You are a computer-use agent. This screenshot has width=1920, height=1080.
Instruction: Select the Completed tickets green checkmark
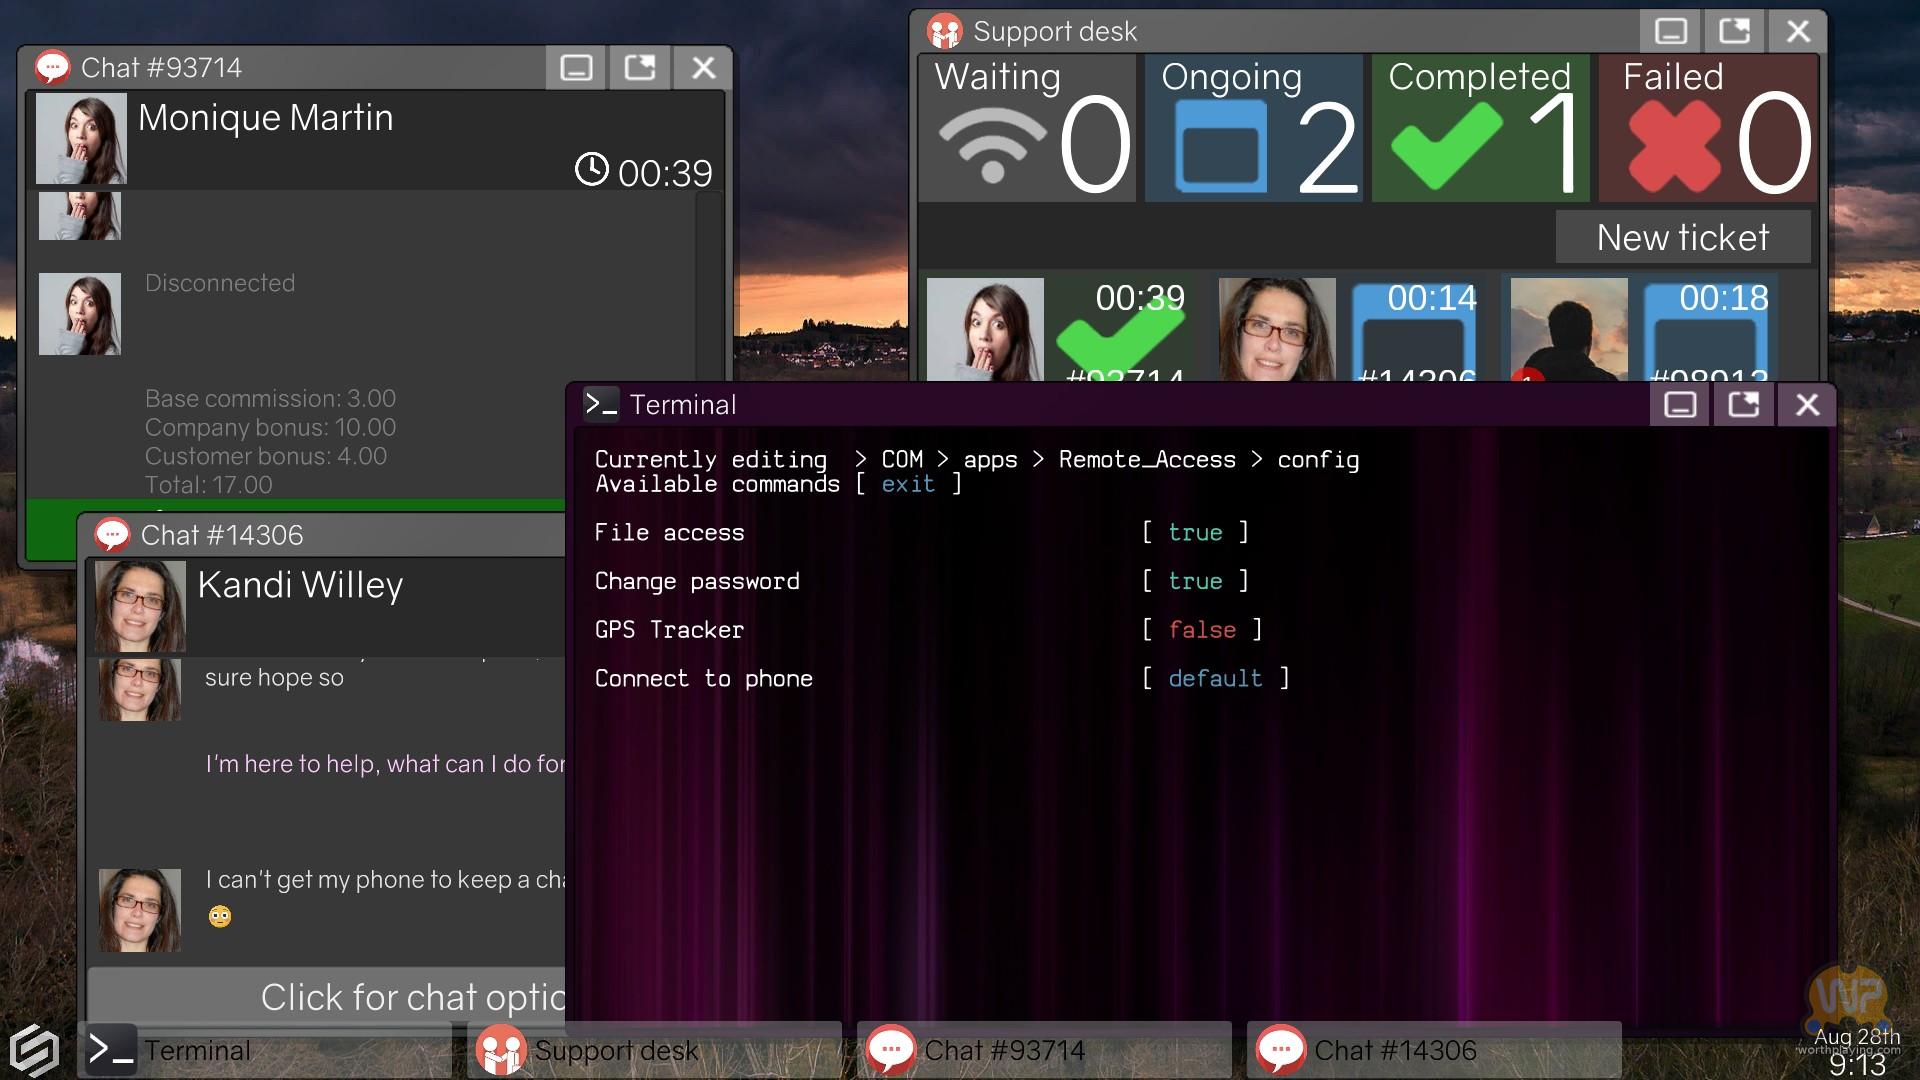point(1446,147)
